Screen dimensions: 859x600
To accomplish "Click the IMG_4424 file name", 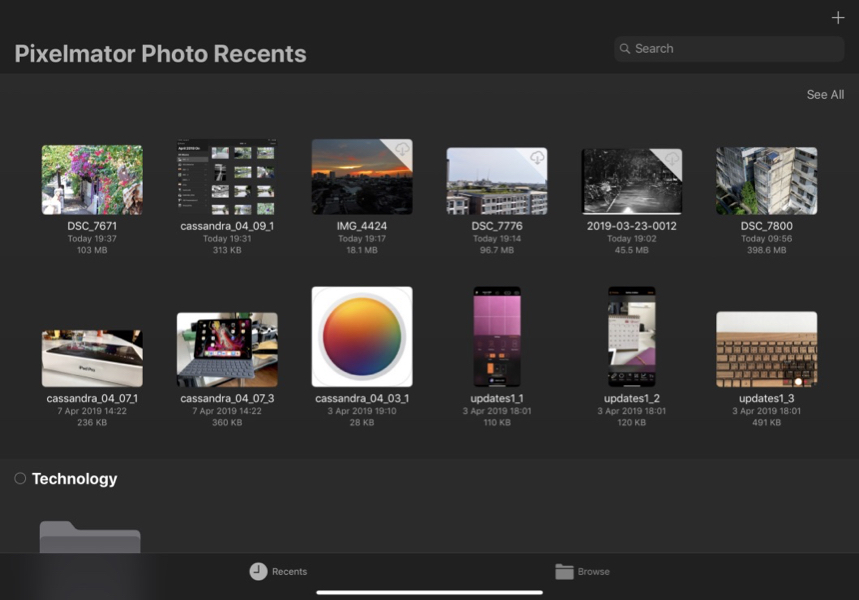I will (x=362, y=226).
